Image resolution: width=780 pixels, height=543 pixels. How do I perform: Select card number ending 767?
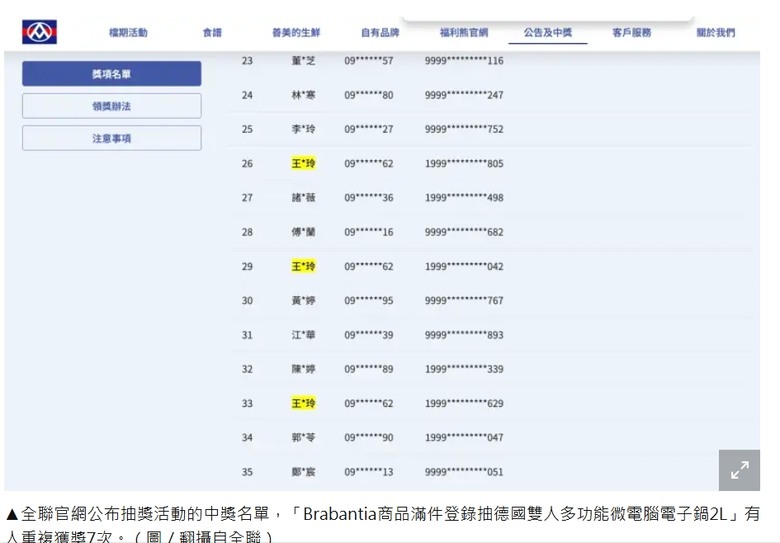coord(464,300)
